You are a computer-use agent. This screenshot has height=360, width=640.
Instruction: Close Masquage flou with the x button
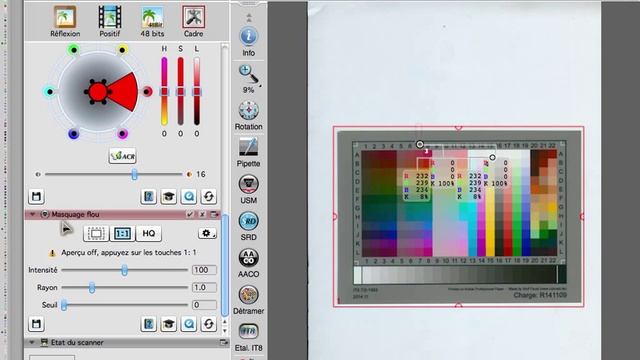(202, 214)
